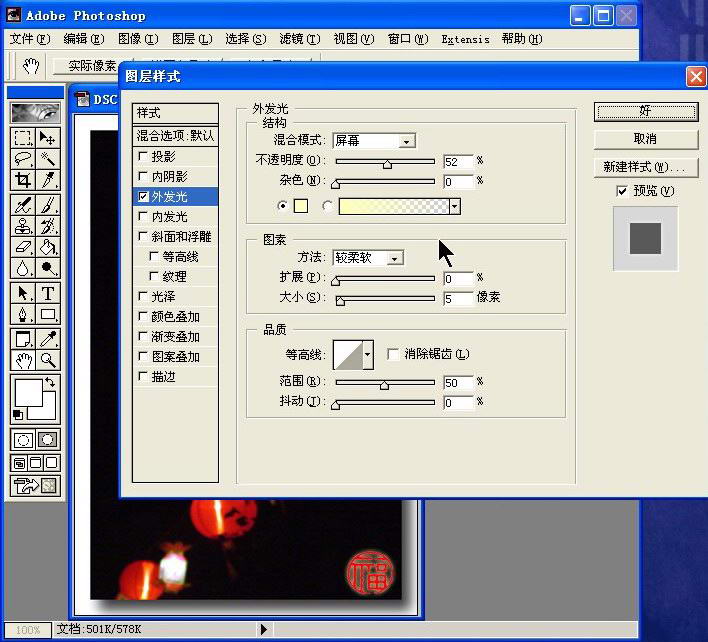Image resolution: width=708 pixels, height=642 pixels.
Task: Select the Clone Stamp tool
Action: [x=23, y=225]
